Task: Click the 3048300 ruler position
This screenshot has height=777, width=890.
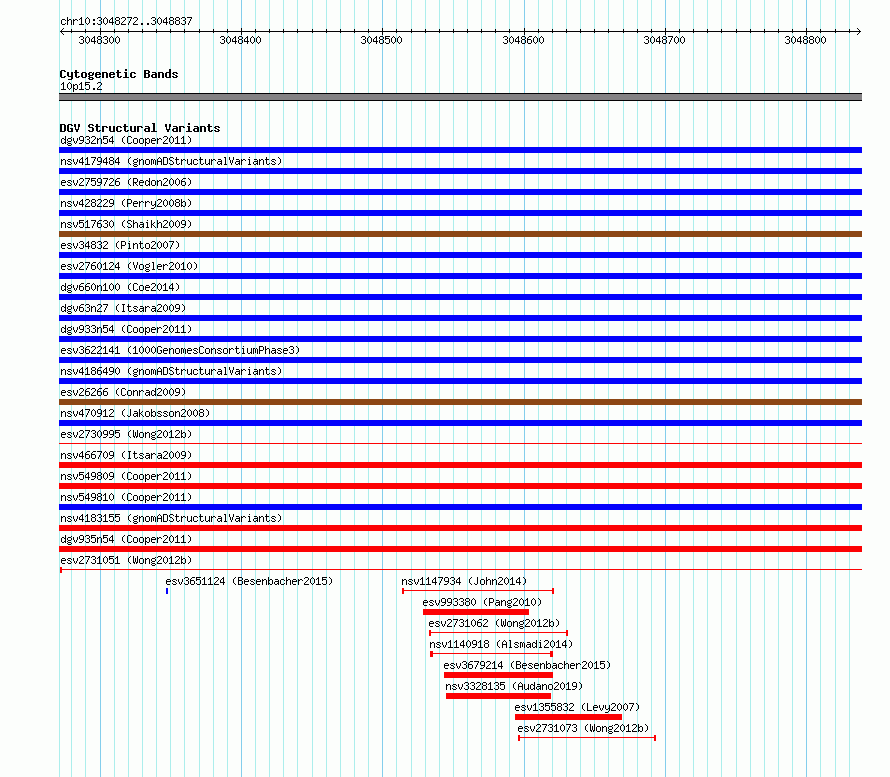Action: coord(99,40)
